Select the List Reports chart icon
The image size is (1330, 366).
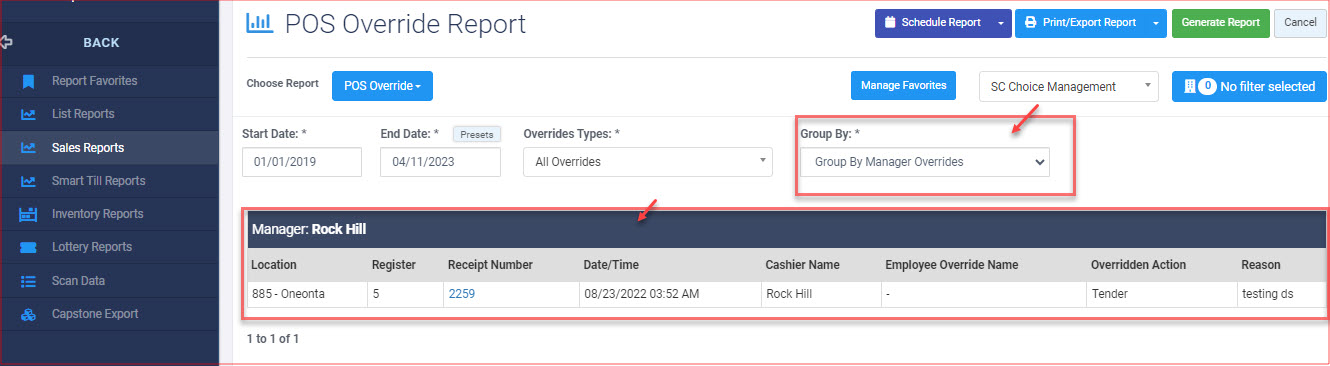29,114
